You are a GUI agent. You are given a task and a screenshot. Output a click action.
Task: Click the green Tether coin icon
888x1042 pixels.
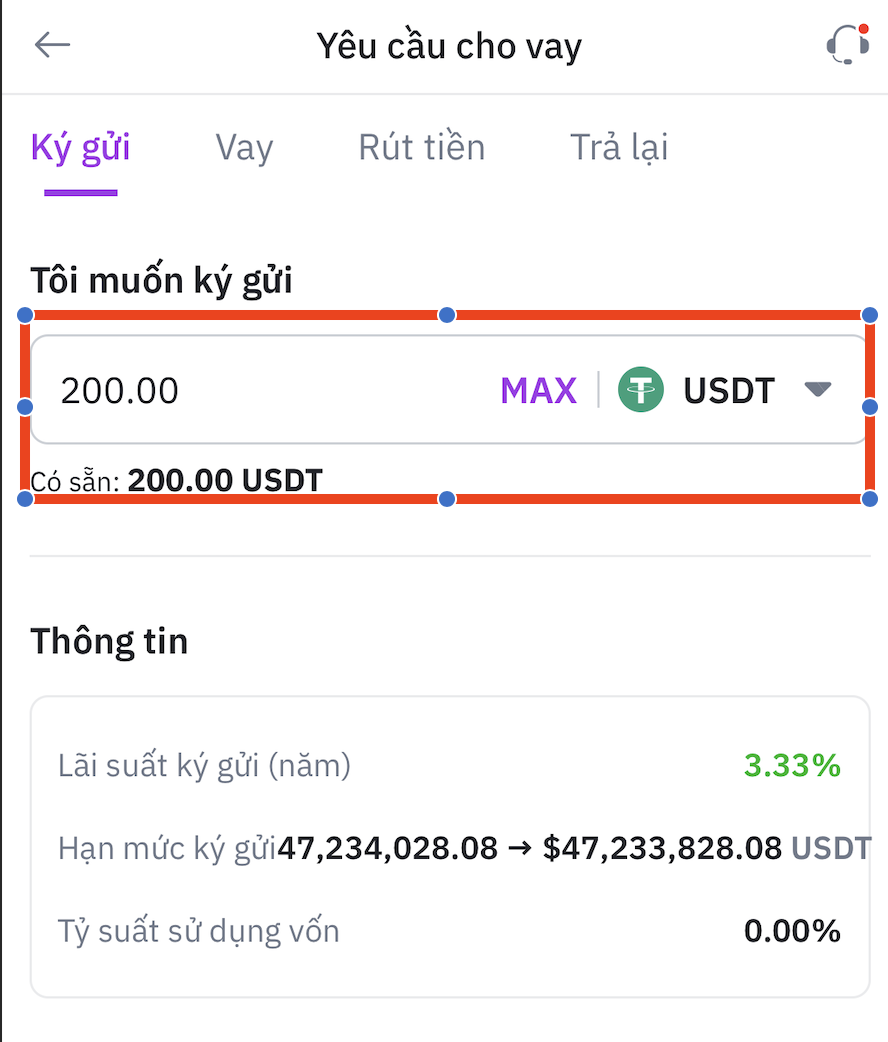click(x=641, y=389)
